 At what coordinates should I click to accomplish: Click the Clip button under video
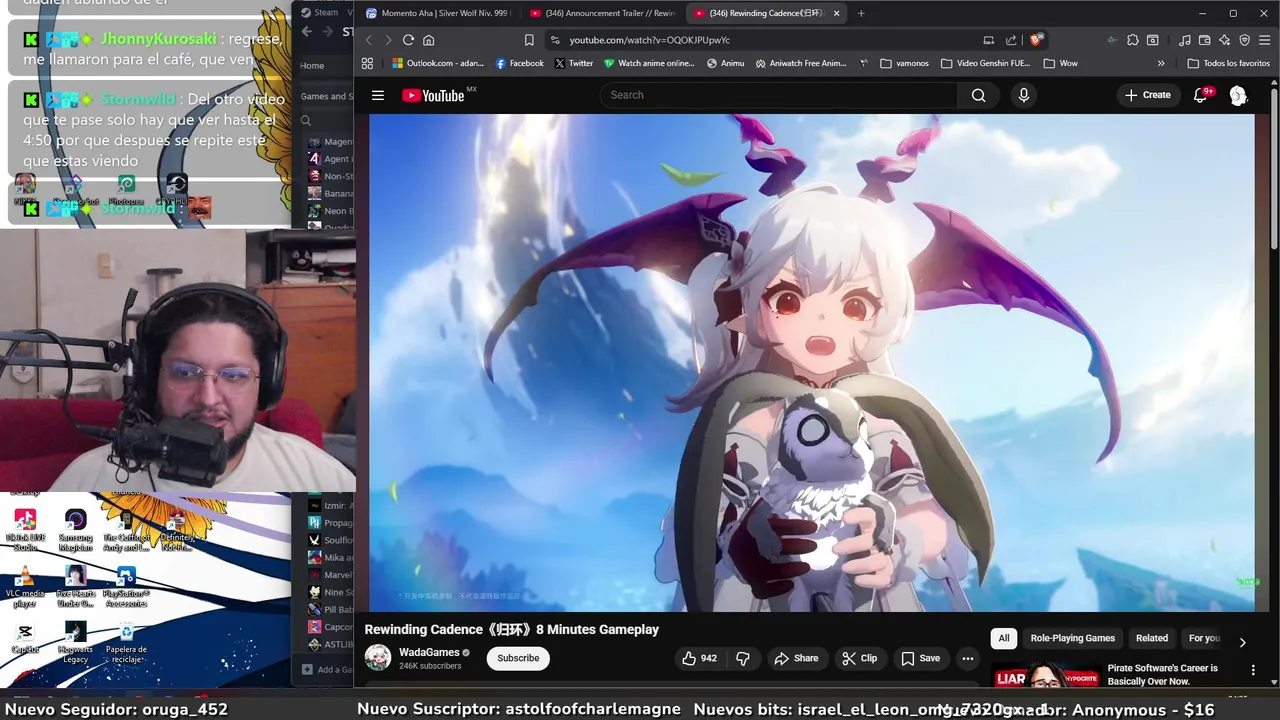pyautogui.click(x=860, y=658)
